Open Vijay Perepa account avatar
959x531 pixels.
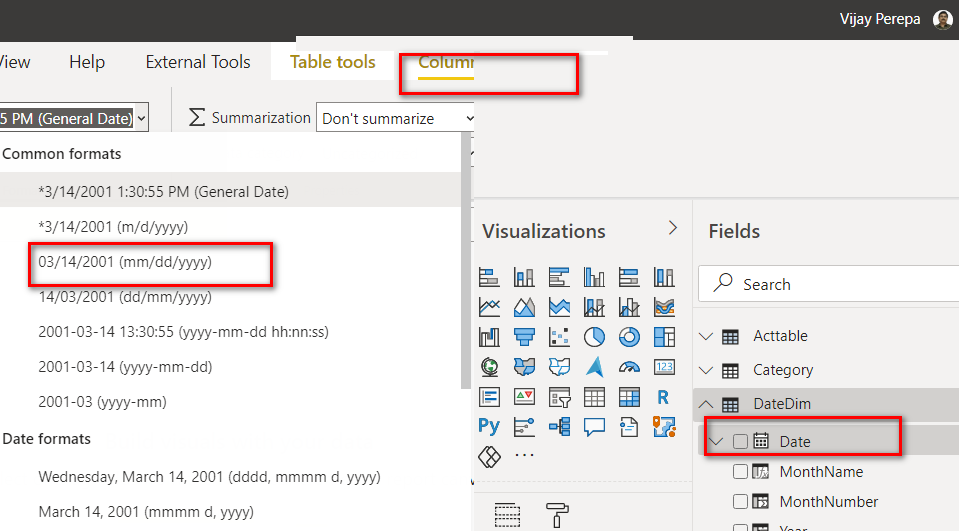tap(942, 19)
